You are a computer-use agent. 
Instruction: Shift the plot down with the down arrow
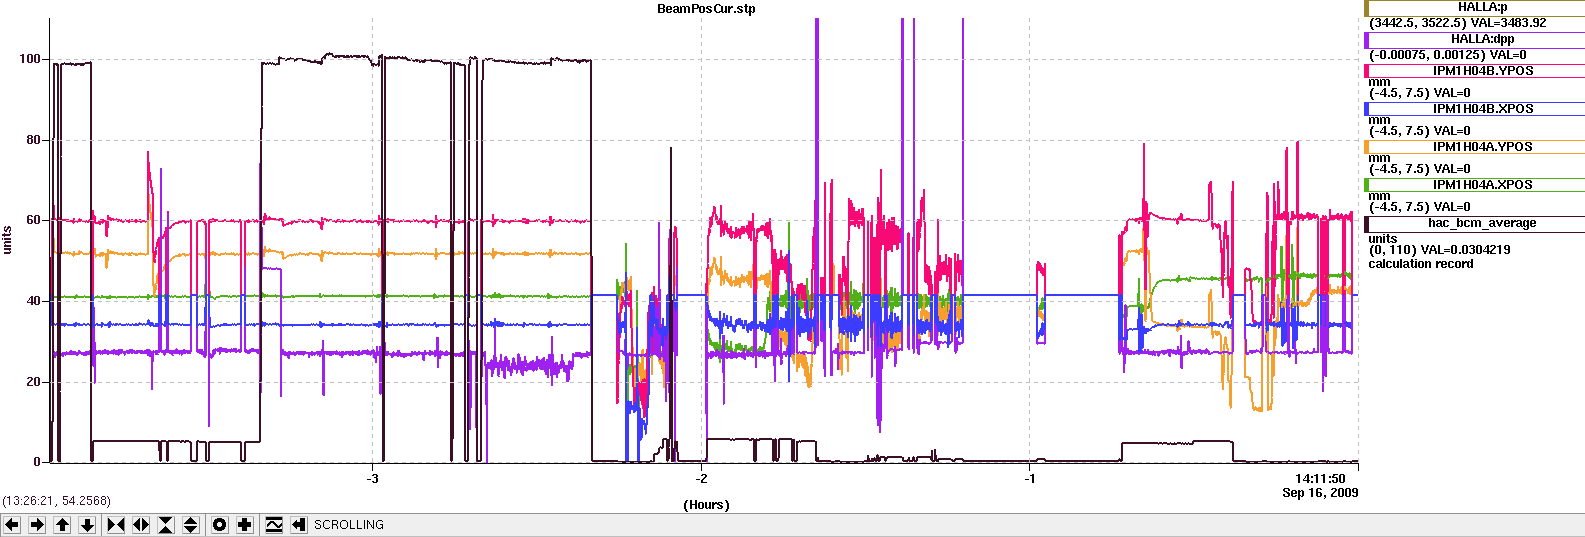(87, 524)
